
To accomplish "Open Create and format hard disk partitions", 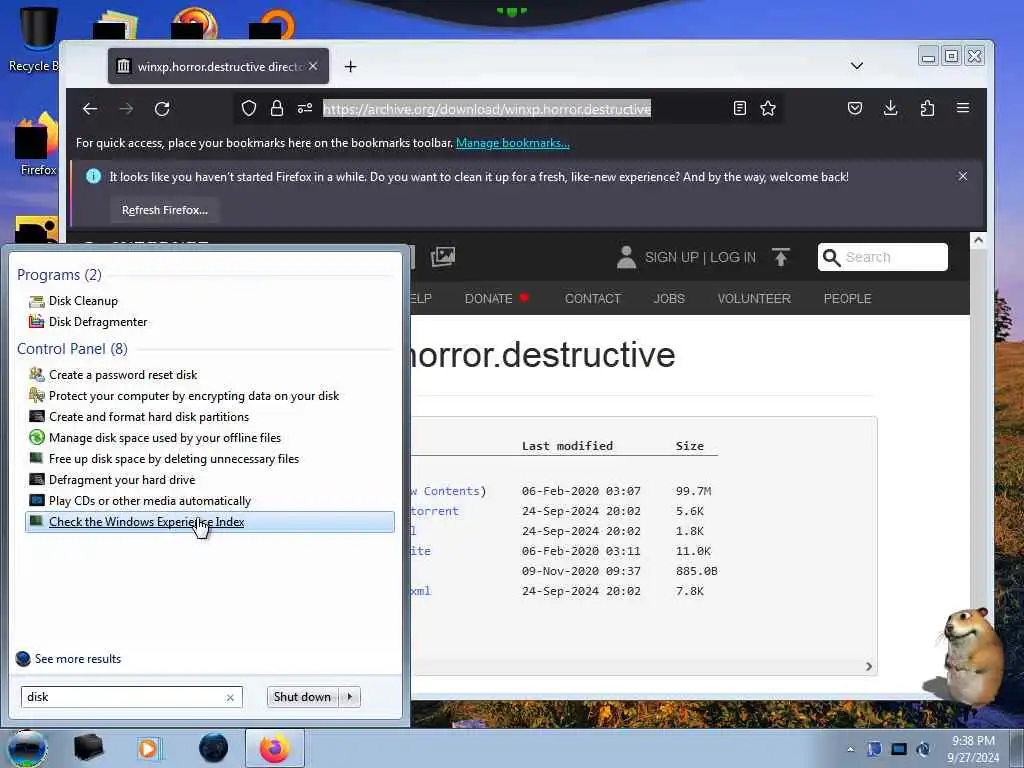I will (149, 417).
